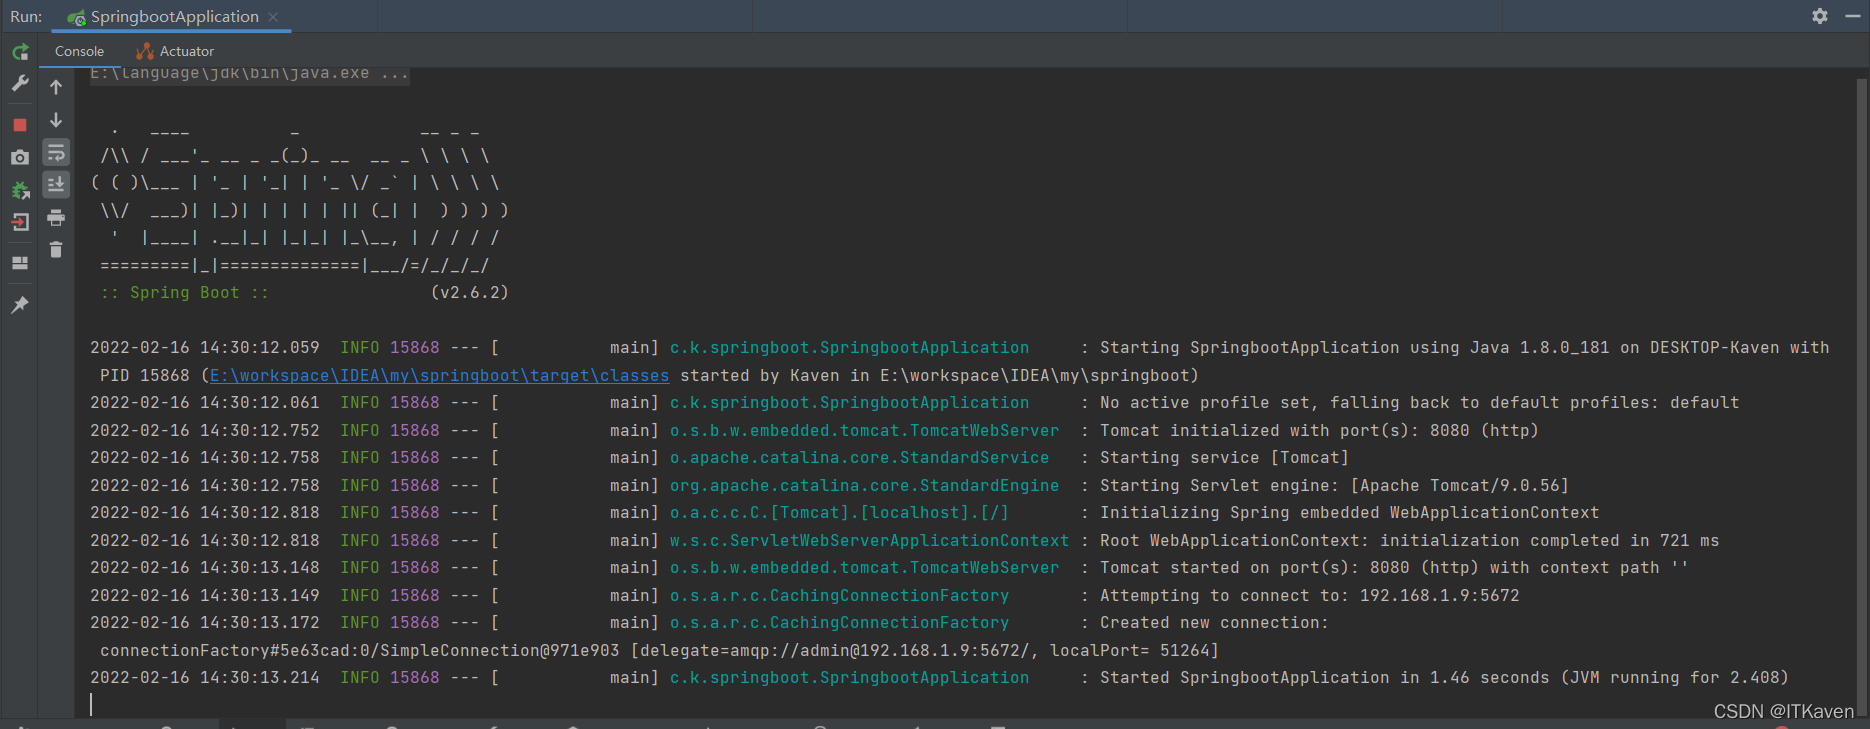Jump up the stack trace with up arrow
Screen dimensions: 1870x729
pos(56,87)
